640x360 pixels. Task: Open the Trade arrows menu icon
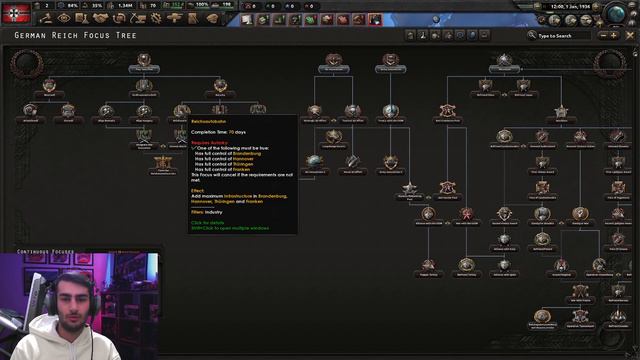pos(119,18)
